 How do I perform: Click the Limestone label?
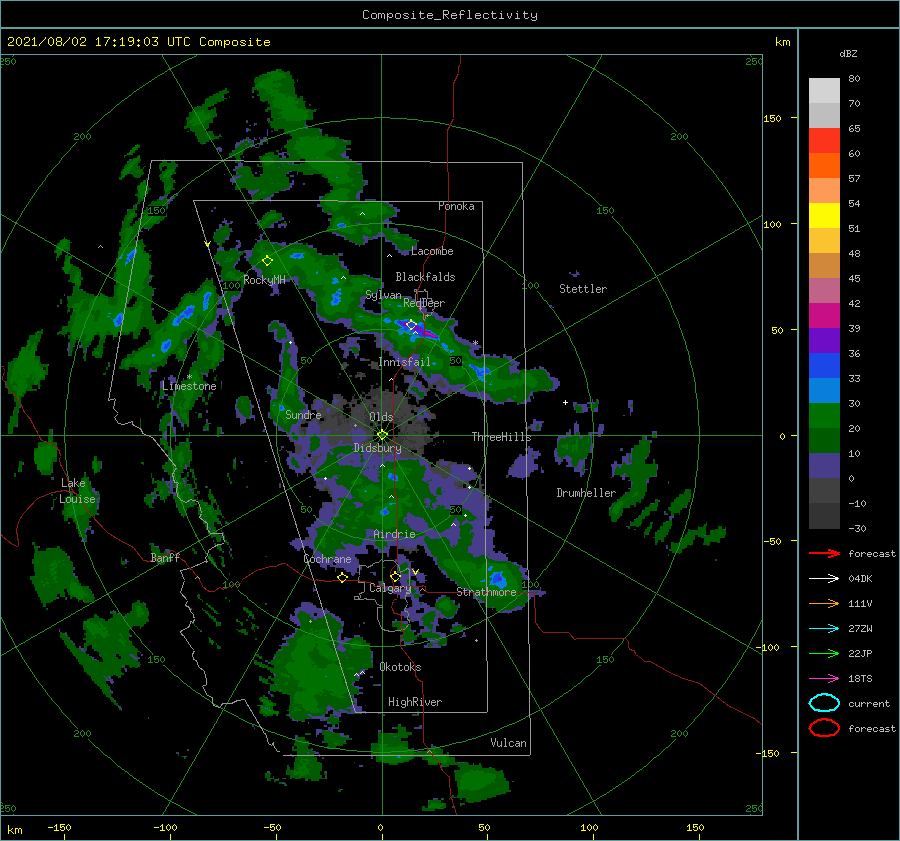(x=189, y=386)
